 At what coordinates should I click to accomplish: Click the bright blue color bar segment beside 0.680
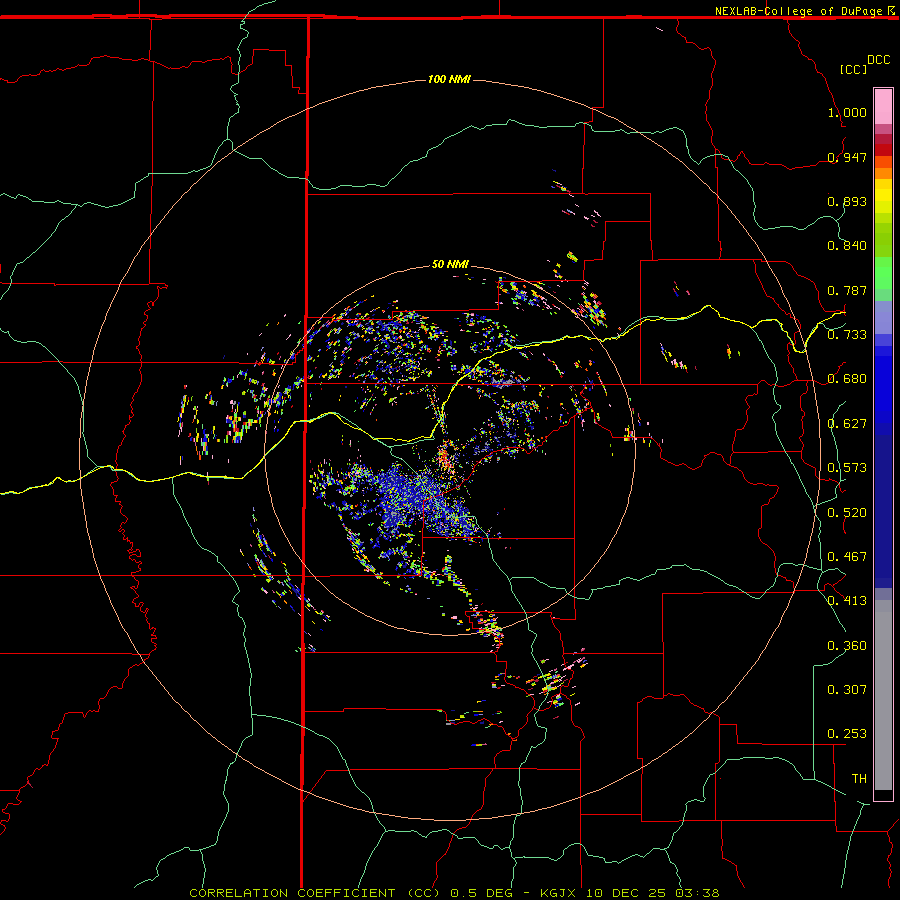coord(883,382)
